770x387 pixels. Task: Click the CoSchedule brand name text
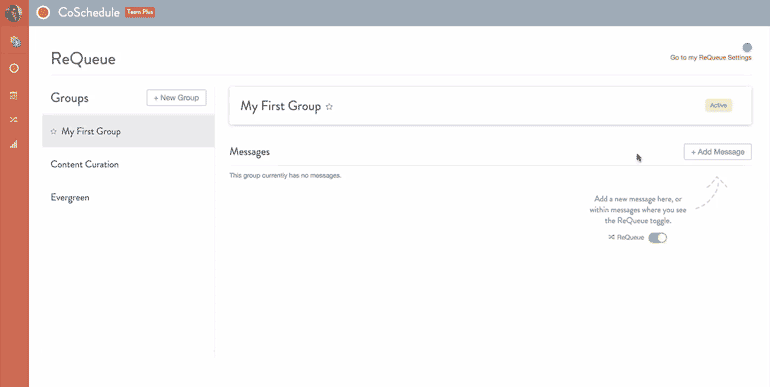[x=89, y=12]
